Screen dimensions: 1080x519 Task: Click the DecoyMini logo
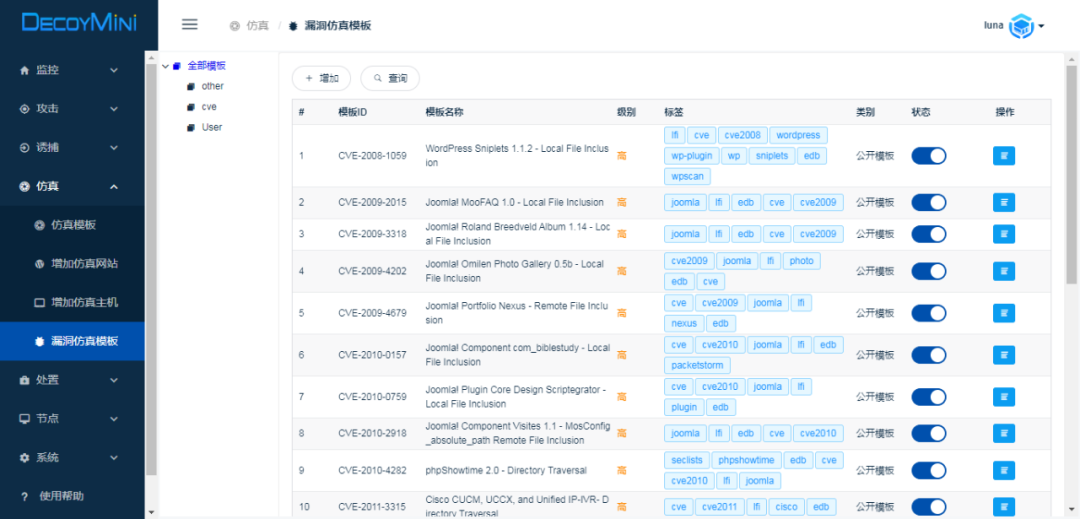tap(79, 22)
